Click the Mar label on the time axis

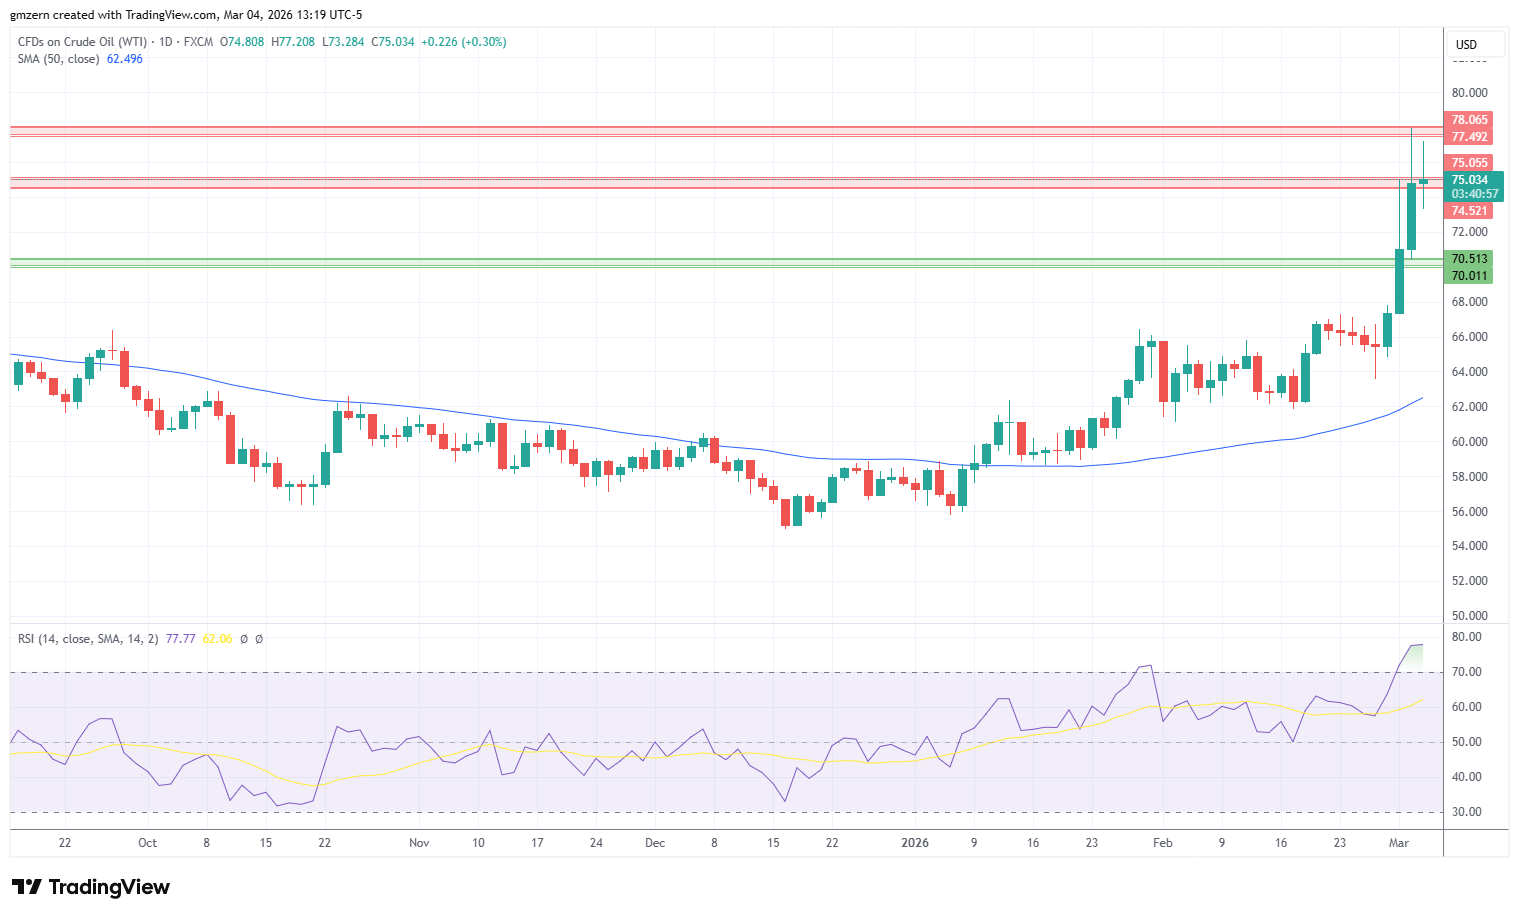click(1399, 843)
